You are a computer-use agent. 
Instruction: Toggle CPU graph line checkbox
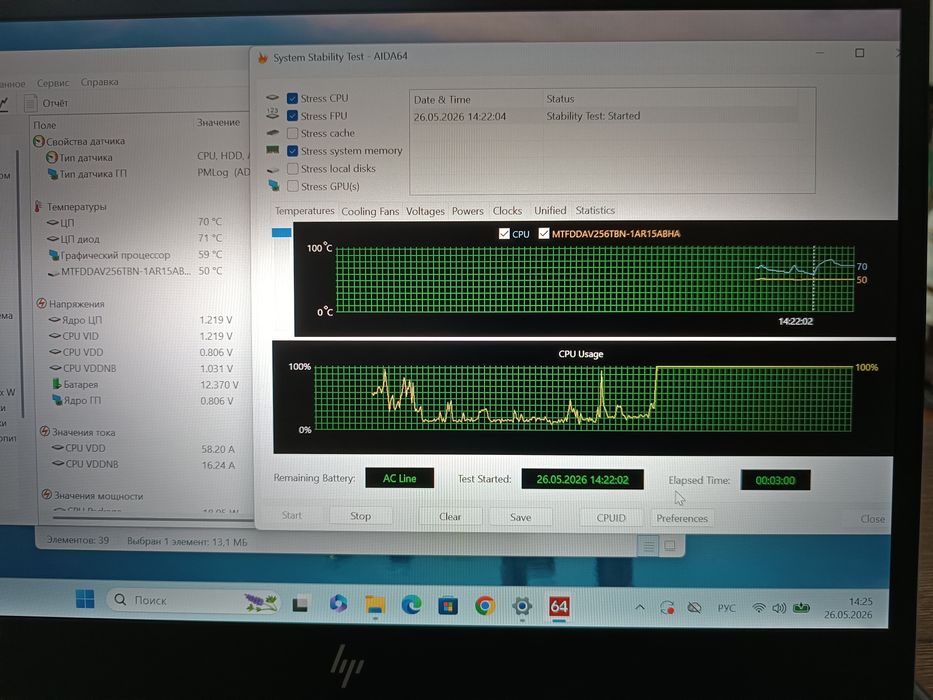[x=504, y=233]
